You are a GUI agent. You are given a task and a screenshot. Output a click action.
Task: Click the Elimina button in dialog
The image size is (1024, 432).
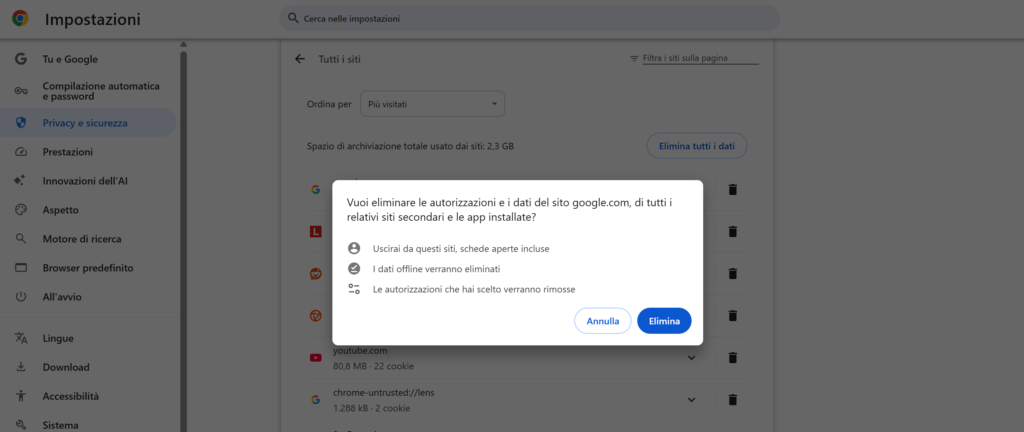pos(664,321)
